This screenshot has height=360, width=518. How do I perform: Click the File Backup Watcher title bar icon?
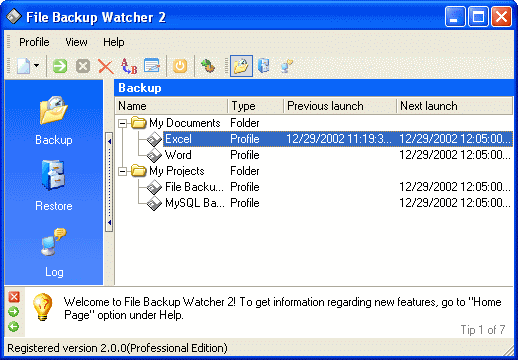tap(14, 16)
